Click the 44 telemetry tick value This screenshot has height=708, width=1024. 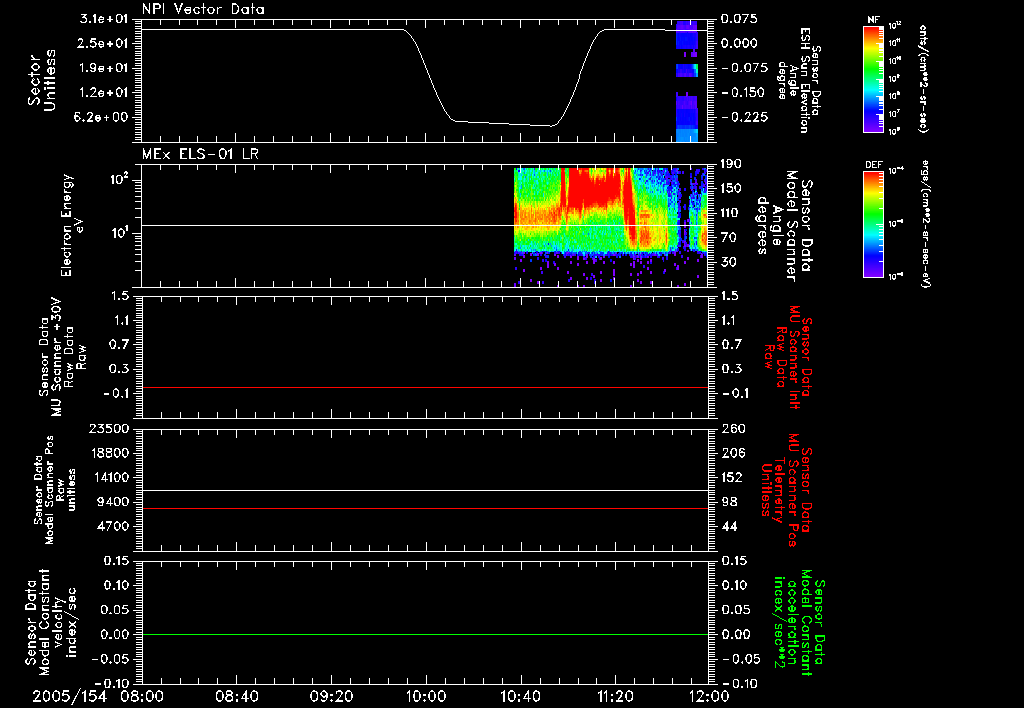[x=729, y=526]
